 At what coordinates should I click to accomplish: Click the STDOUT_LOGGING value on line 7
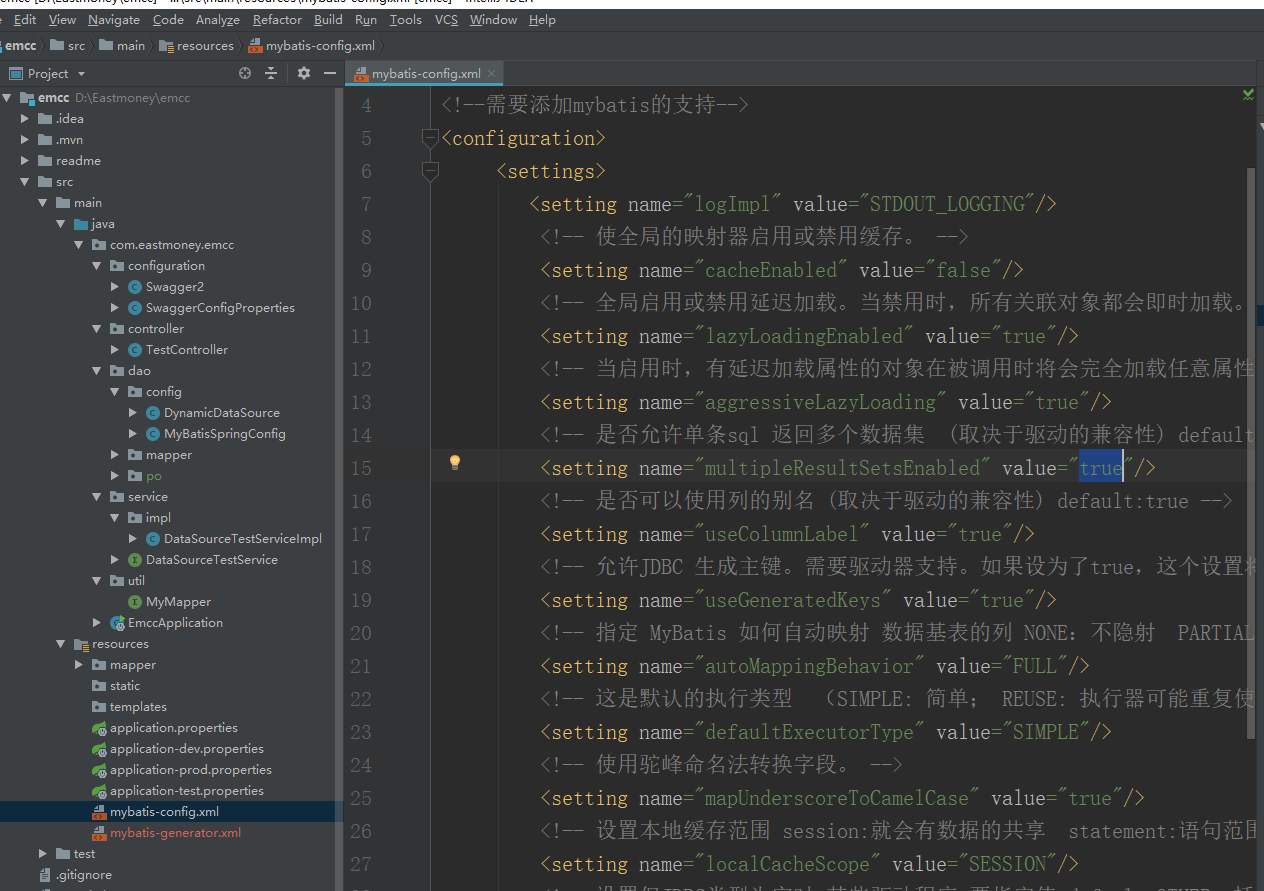(947, 204)
